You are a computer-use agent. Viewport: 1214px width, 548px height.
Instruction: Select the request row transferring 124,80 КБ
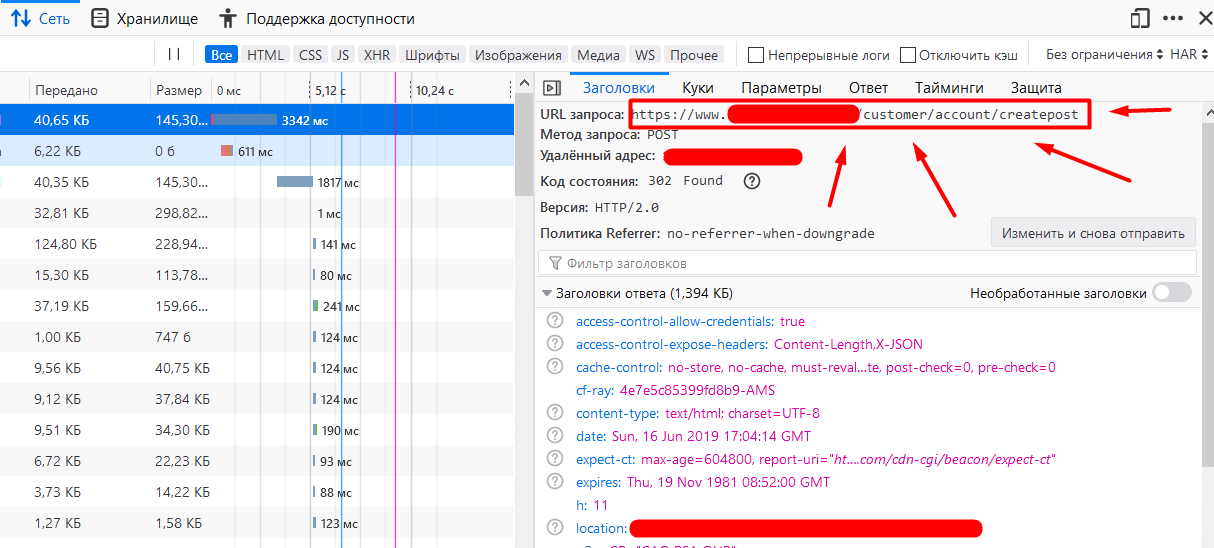point(257,244)
